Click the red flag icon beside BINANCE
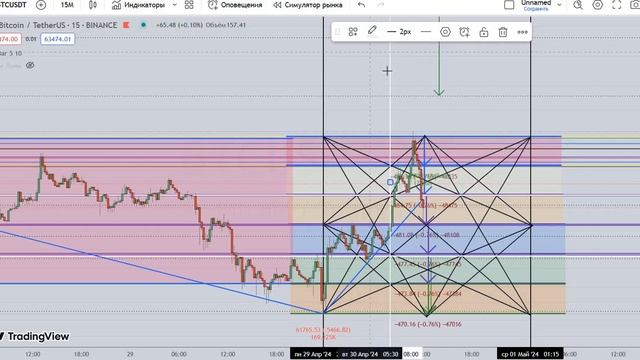Image resolution: width=640 pixels, height=360 pixels. pyautogui.click(x=127, y=25)
